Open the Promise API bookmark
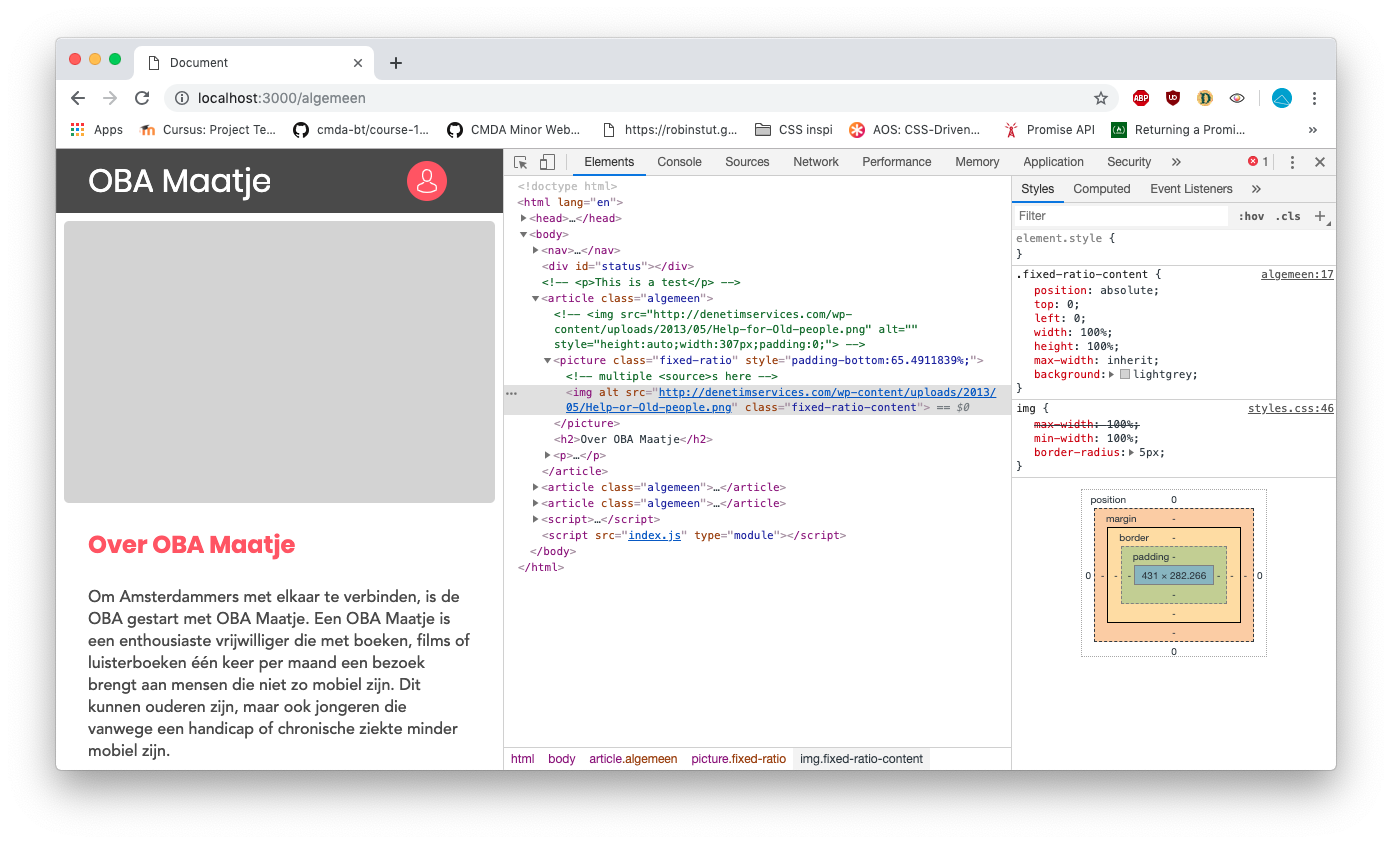This screenshot has height=844, width=1392. coord(1050,129)
